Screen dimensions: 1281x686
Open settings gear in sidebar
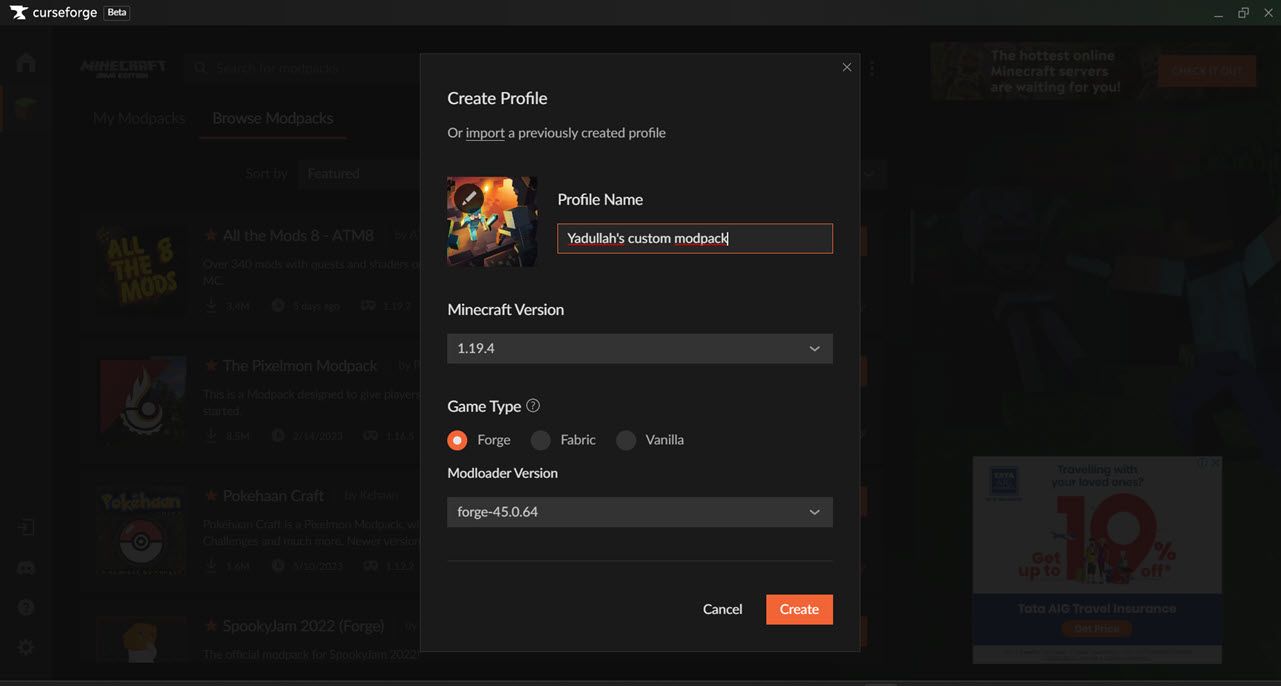[x=26, y=647]
